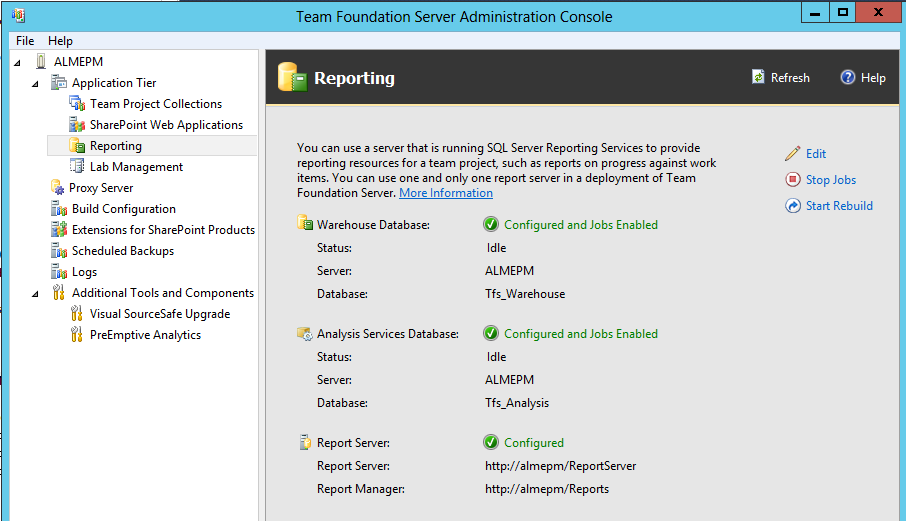Image resolution: width=906 pixels, height=521 pixels.
Task: Click the Edit link
Action: [x=816, y=154]
